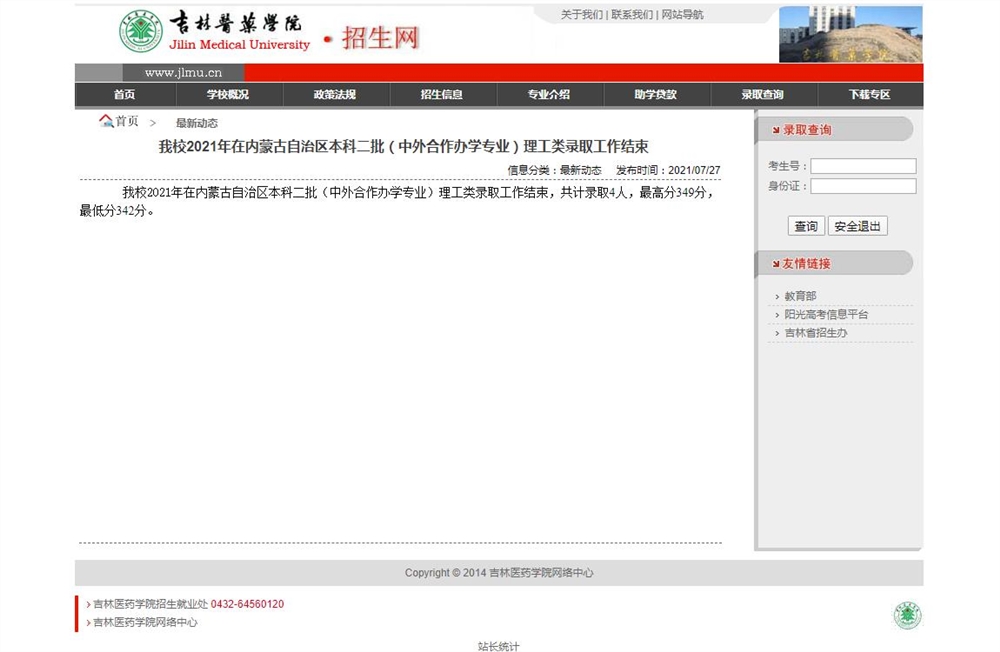Screen dimensions: 1000x652
Task: Click the 发布时间：2021/07/27 text
Action: tap(668, 170)
